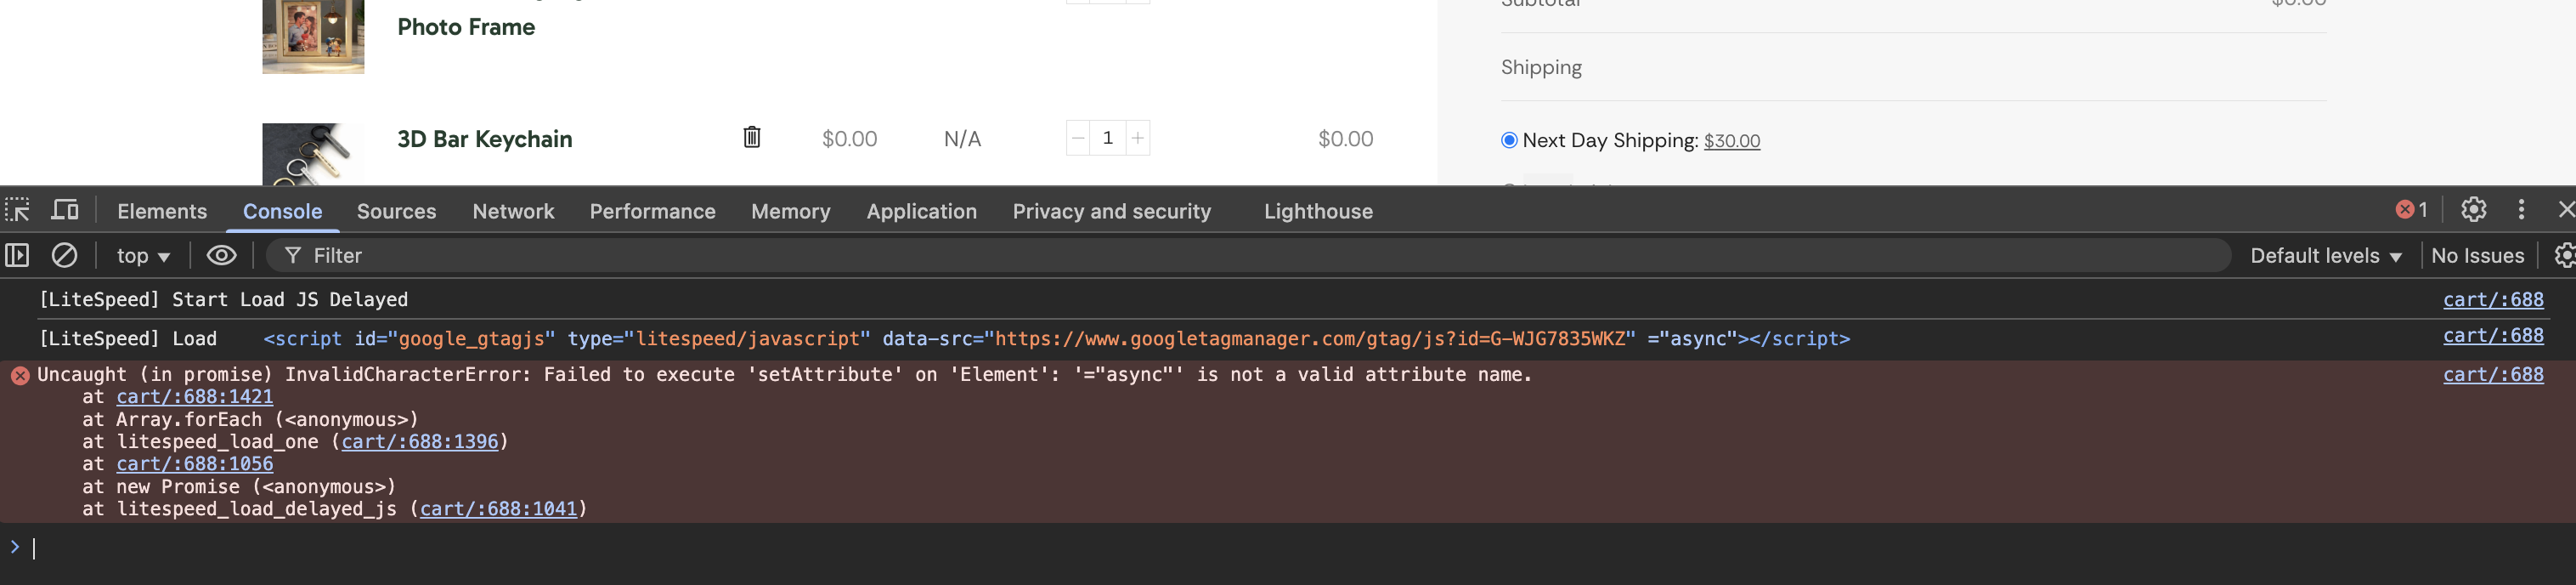Open the top JavaScript context dropdown
The width and height of the screenshot is (2576, 585).
coord(143,256)
